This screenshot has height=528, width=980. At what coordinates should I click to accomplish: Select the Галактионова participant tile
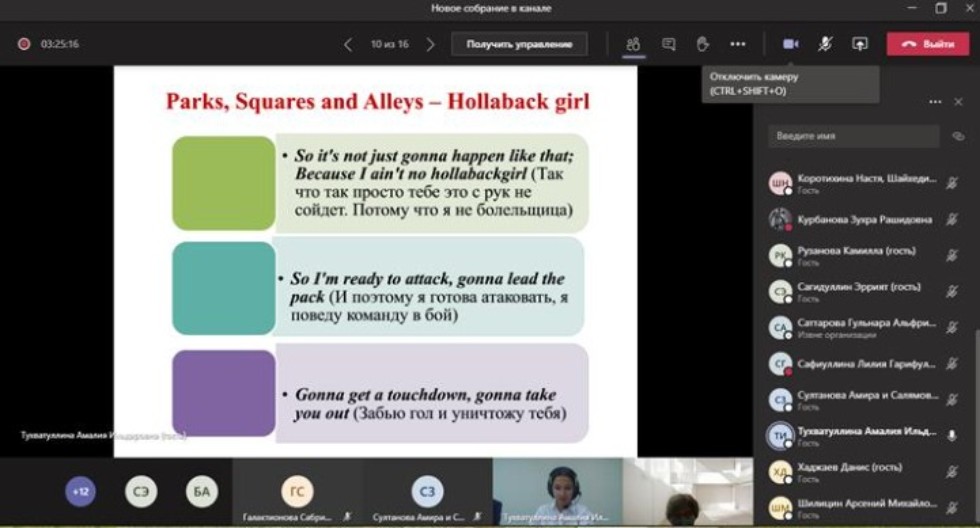point(297,493)
